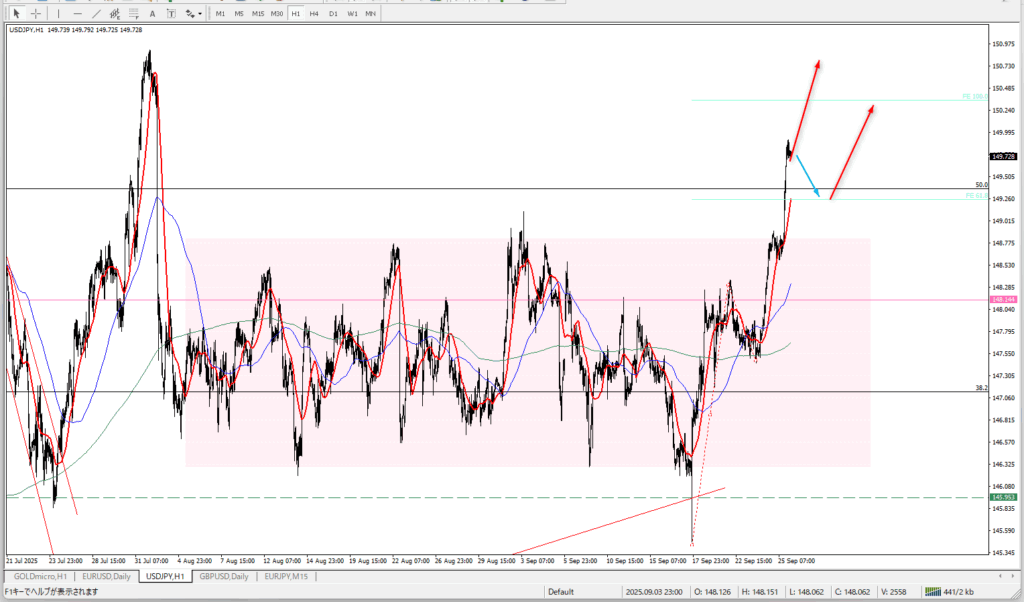
Task: Activate the crosshair tool
Action: 36,13
